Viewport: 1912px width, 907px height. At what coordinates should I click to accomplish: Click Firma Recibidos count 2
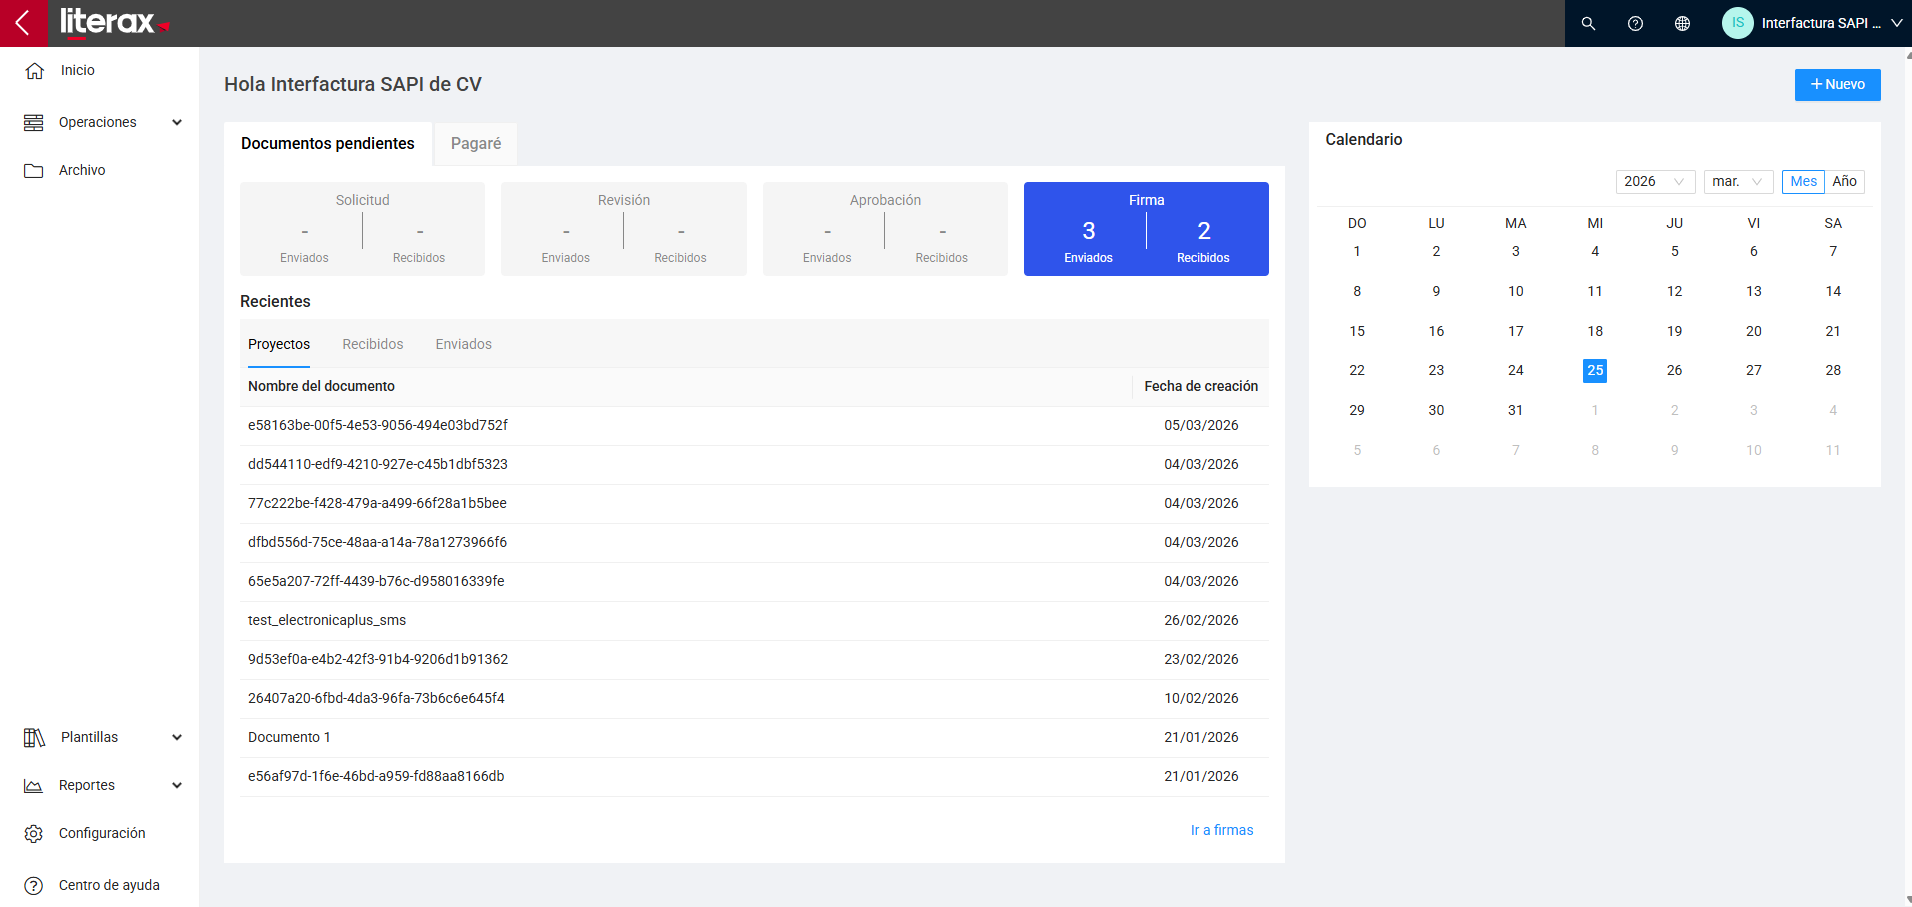pos(1204,231)
